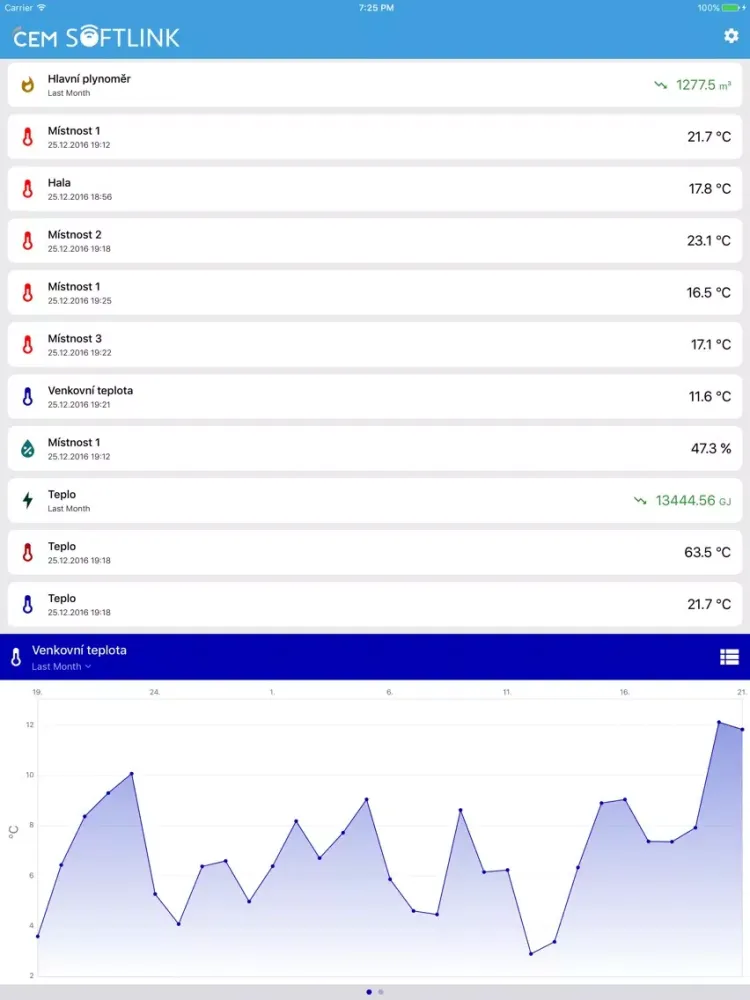Select the 63.5 °C Teplo value
Image resolution: width=750 pixels, height=1000 pixels.
tap(707, 552)
